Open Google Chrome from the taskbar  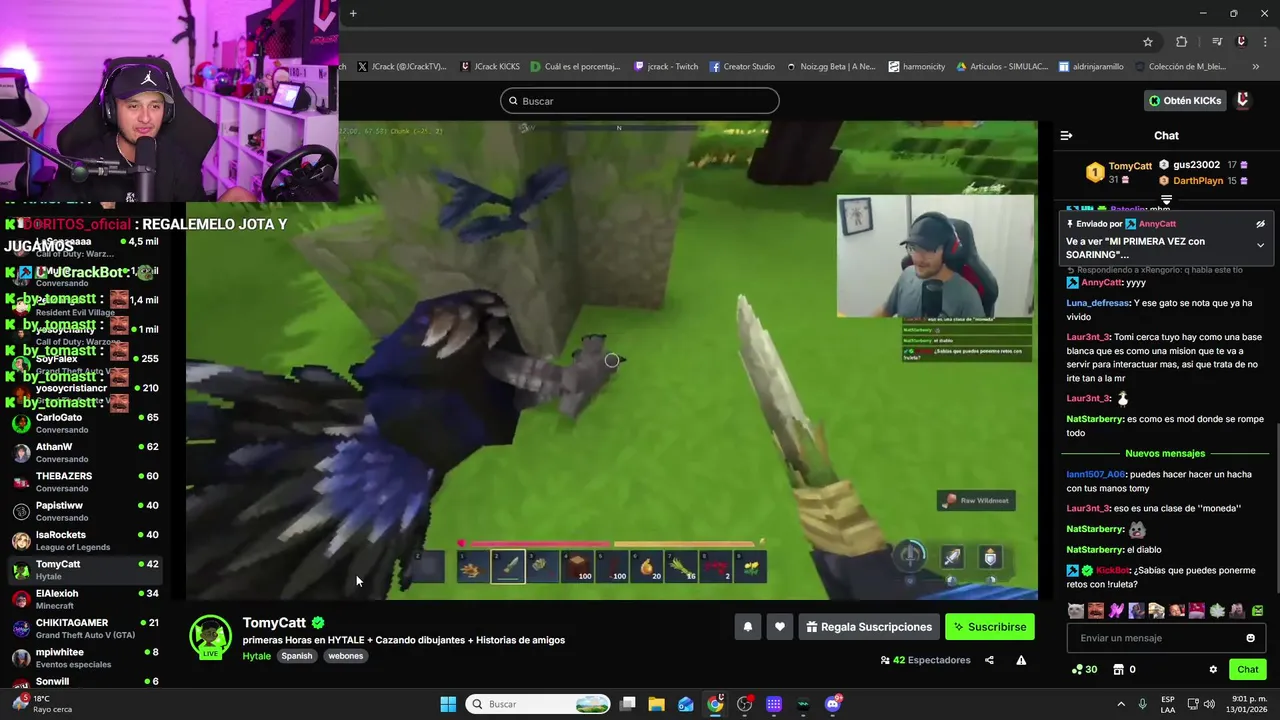point(715,704)
